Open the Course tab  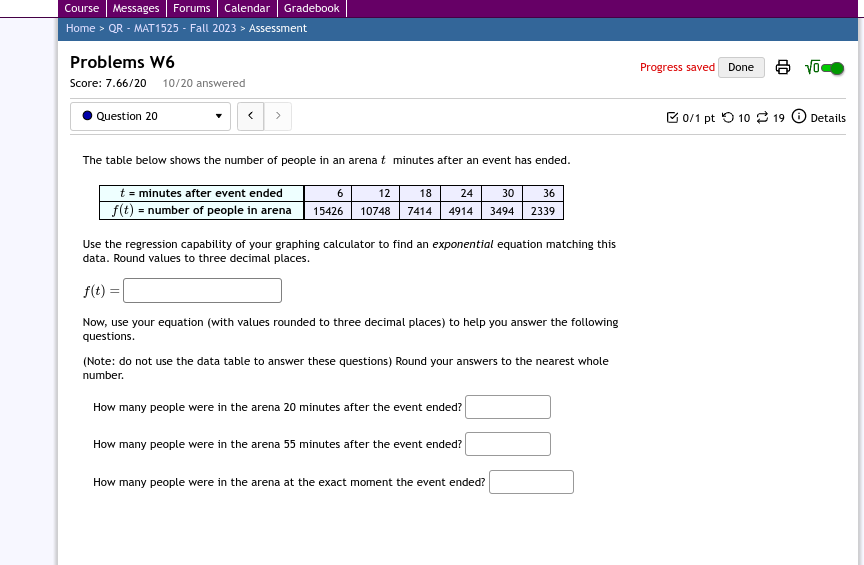coord(82,8)
